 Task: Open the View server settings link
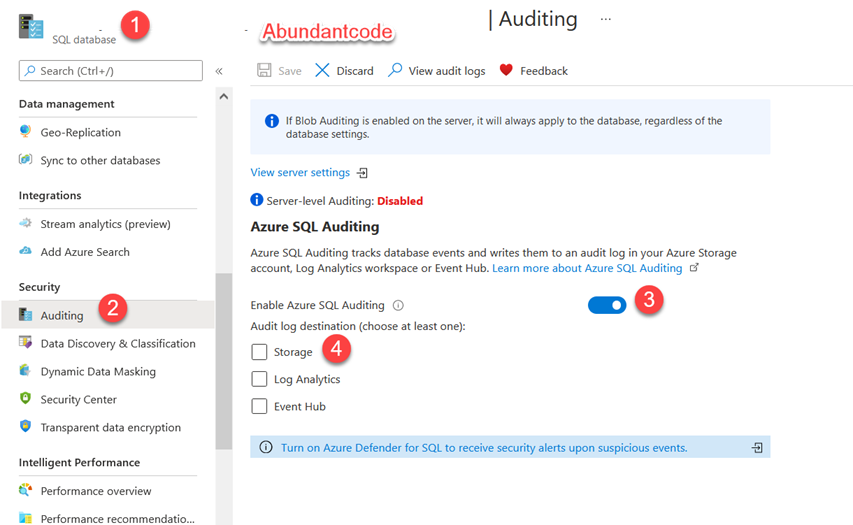[300, 172]
